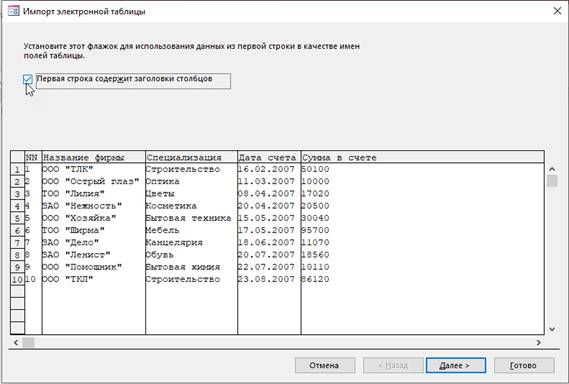Click date cell 15.05.2007
569x384 pixels.
pos(269,218)
